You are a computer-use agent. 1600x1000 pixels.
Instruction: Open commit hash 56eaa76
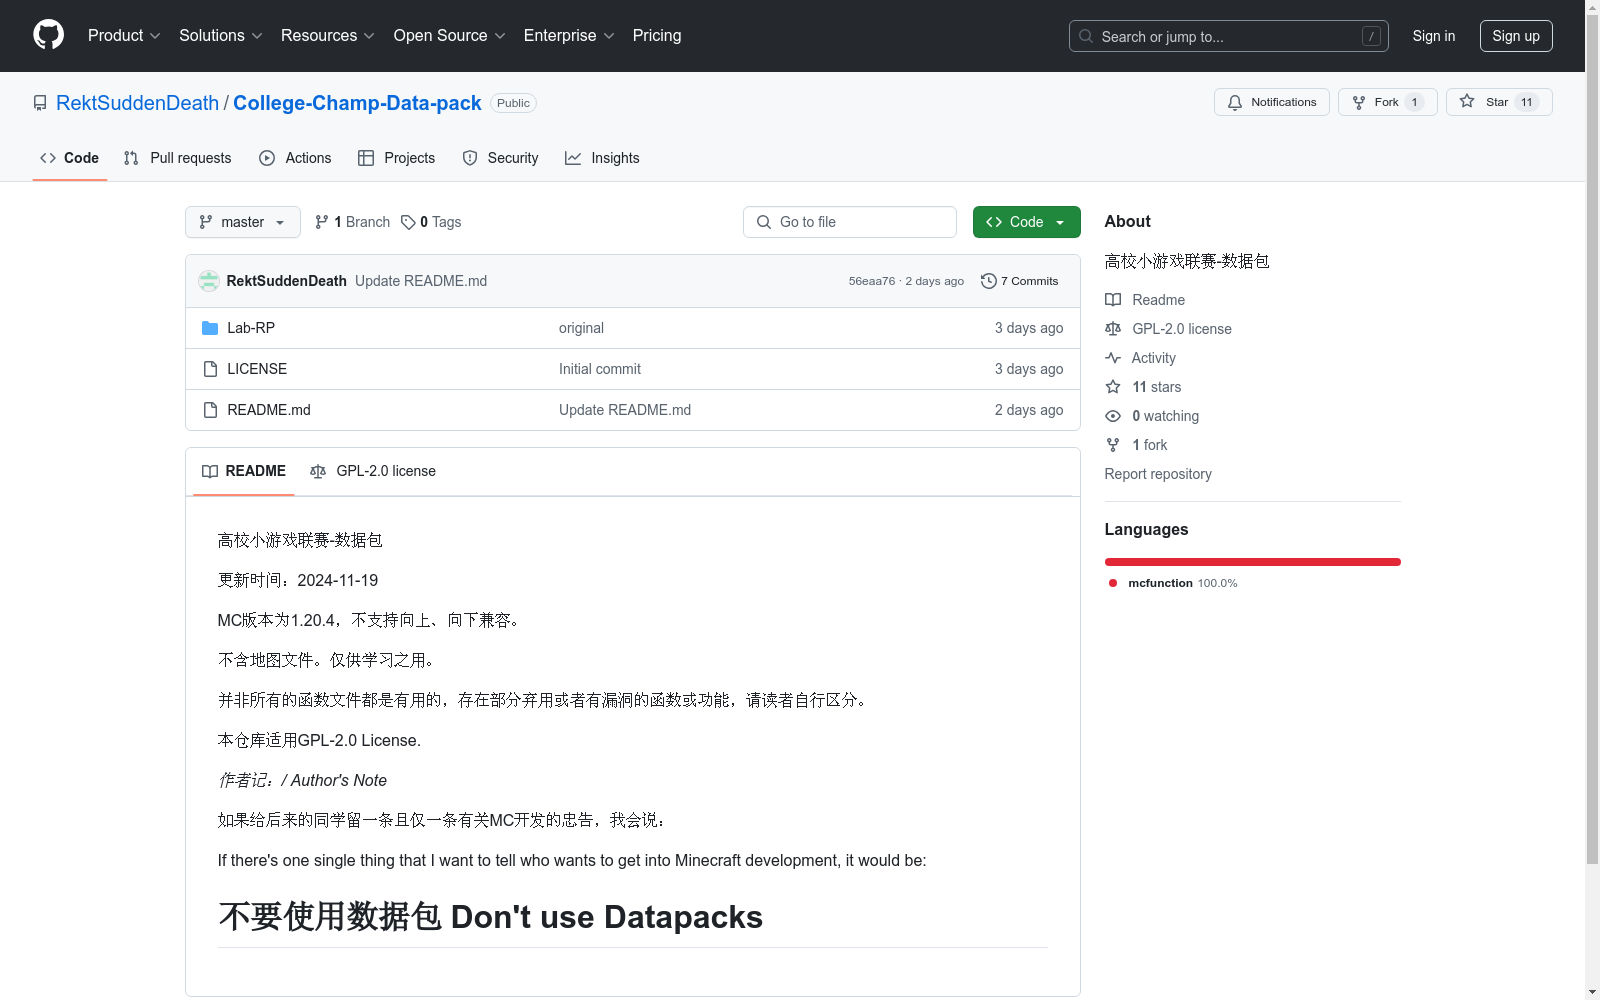point(872,281)
